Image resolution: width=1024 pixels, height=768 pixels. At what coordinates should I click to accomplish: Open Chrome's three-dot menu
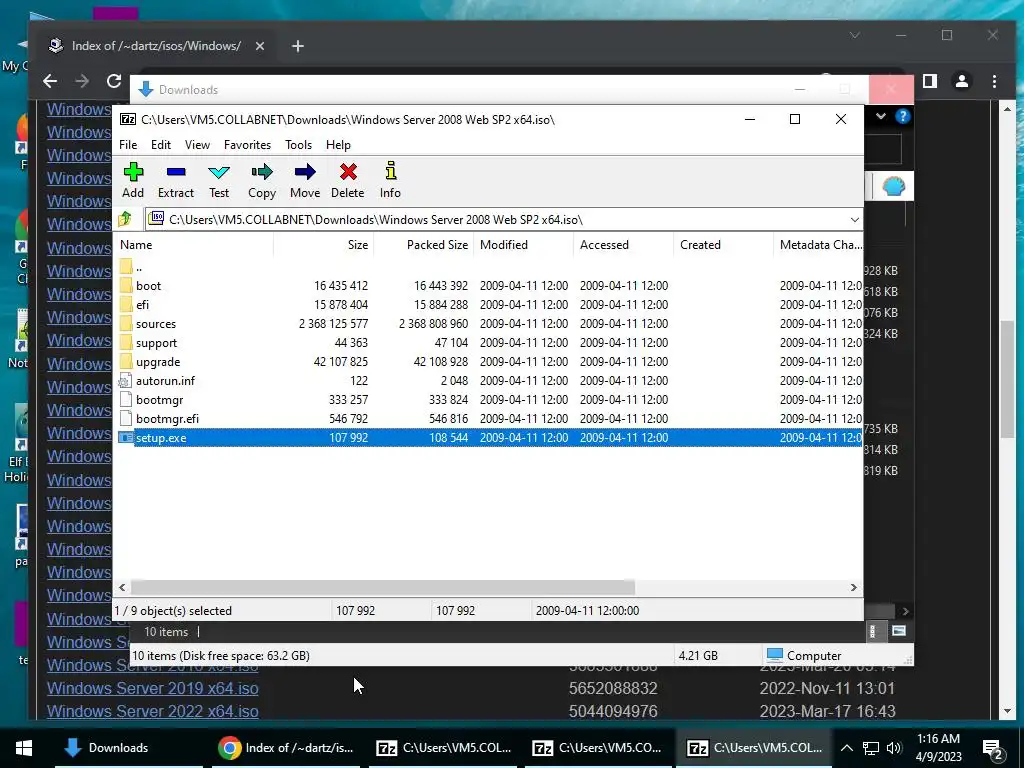[x=994, y=81]
